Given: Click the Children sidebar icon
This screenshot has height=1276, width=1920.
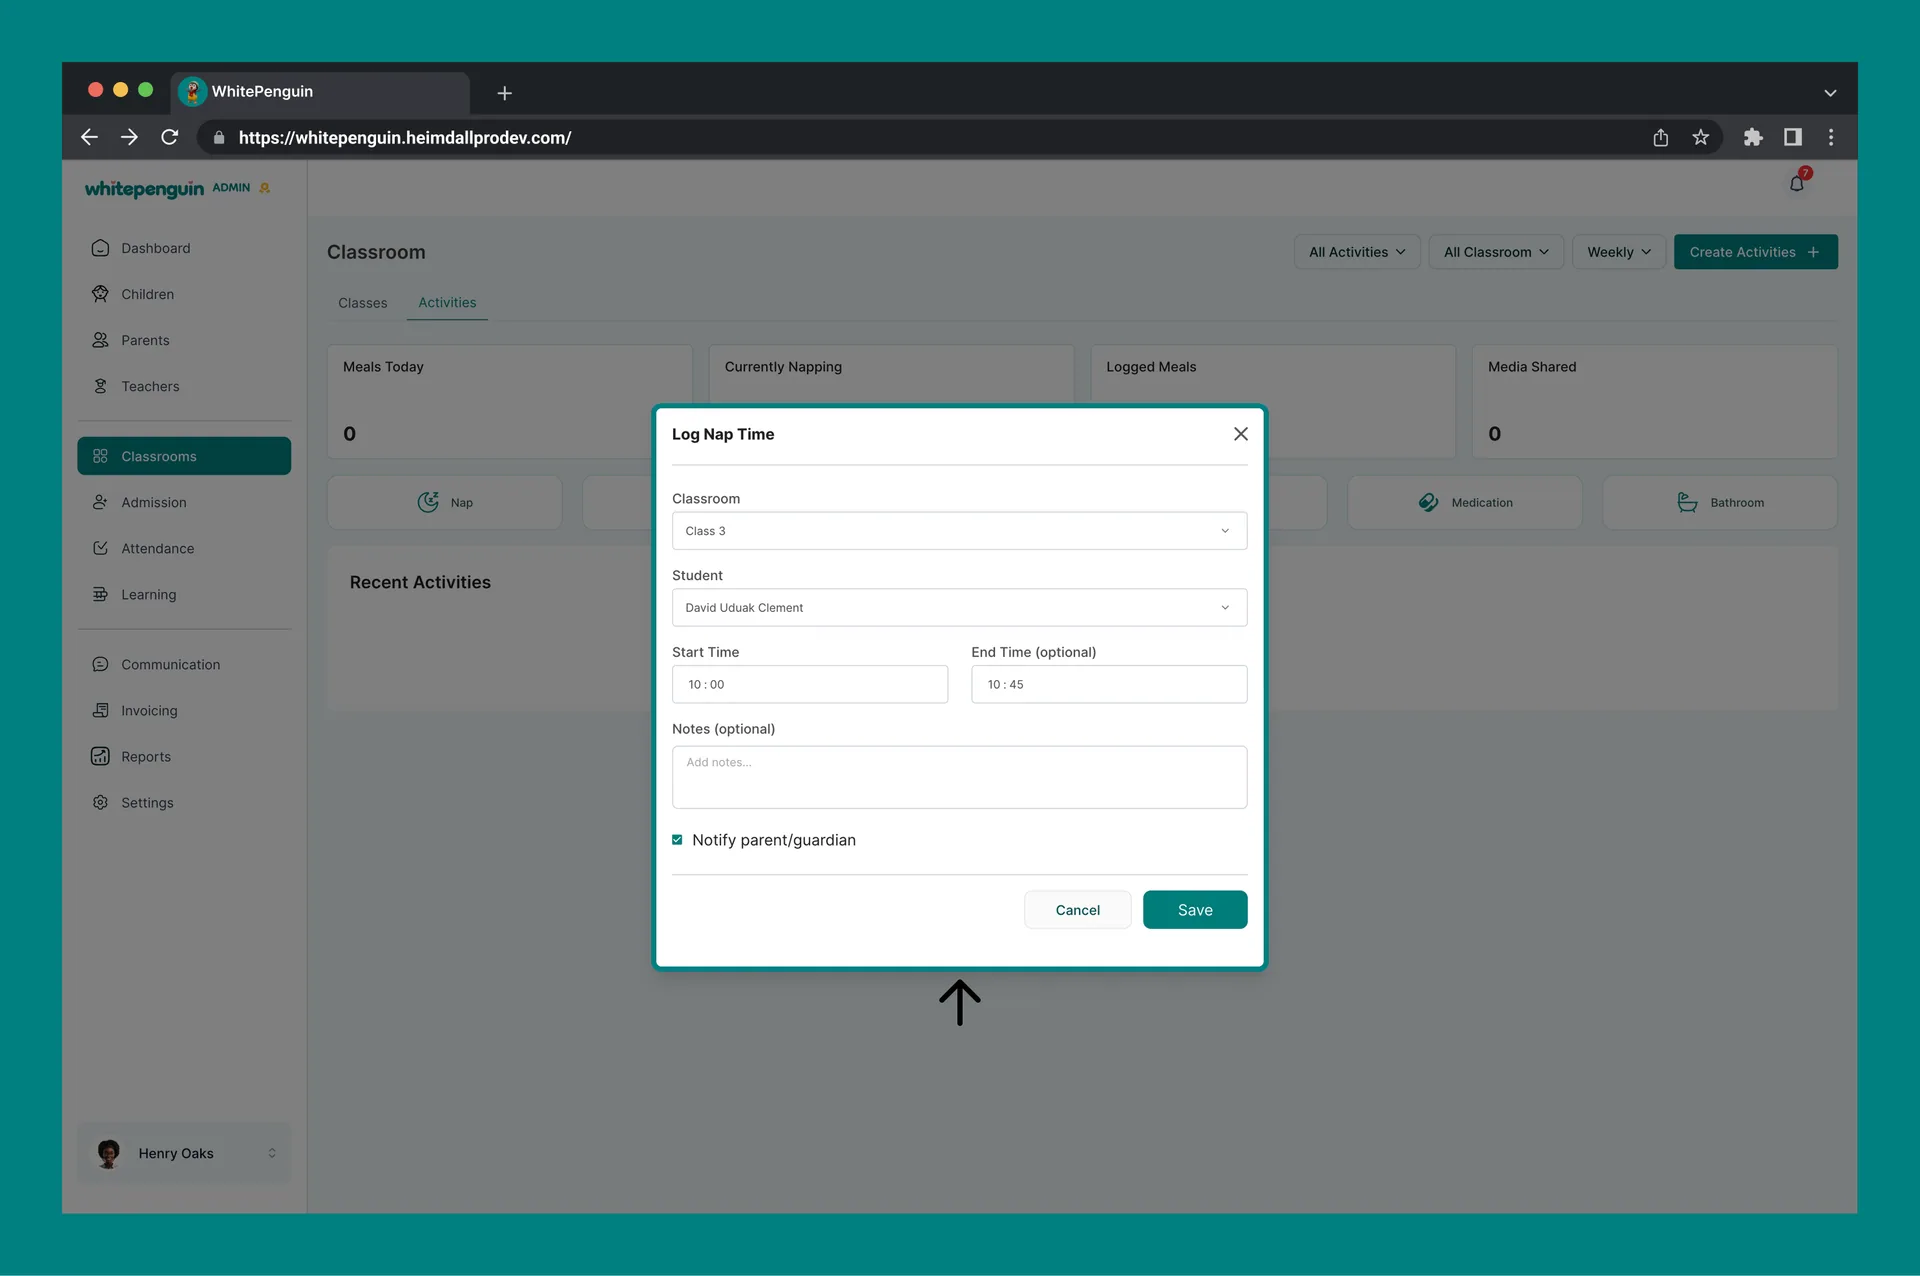Looking at the screenshot, I should pos(100,294).
